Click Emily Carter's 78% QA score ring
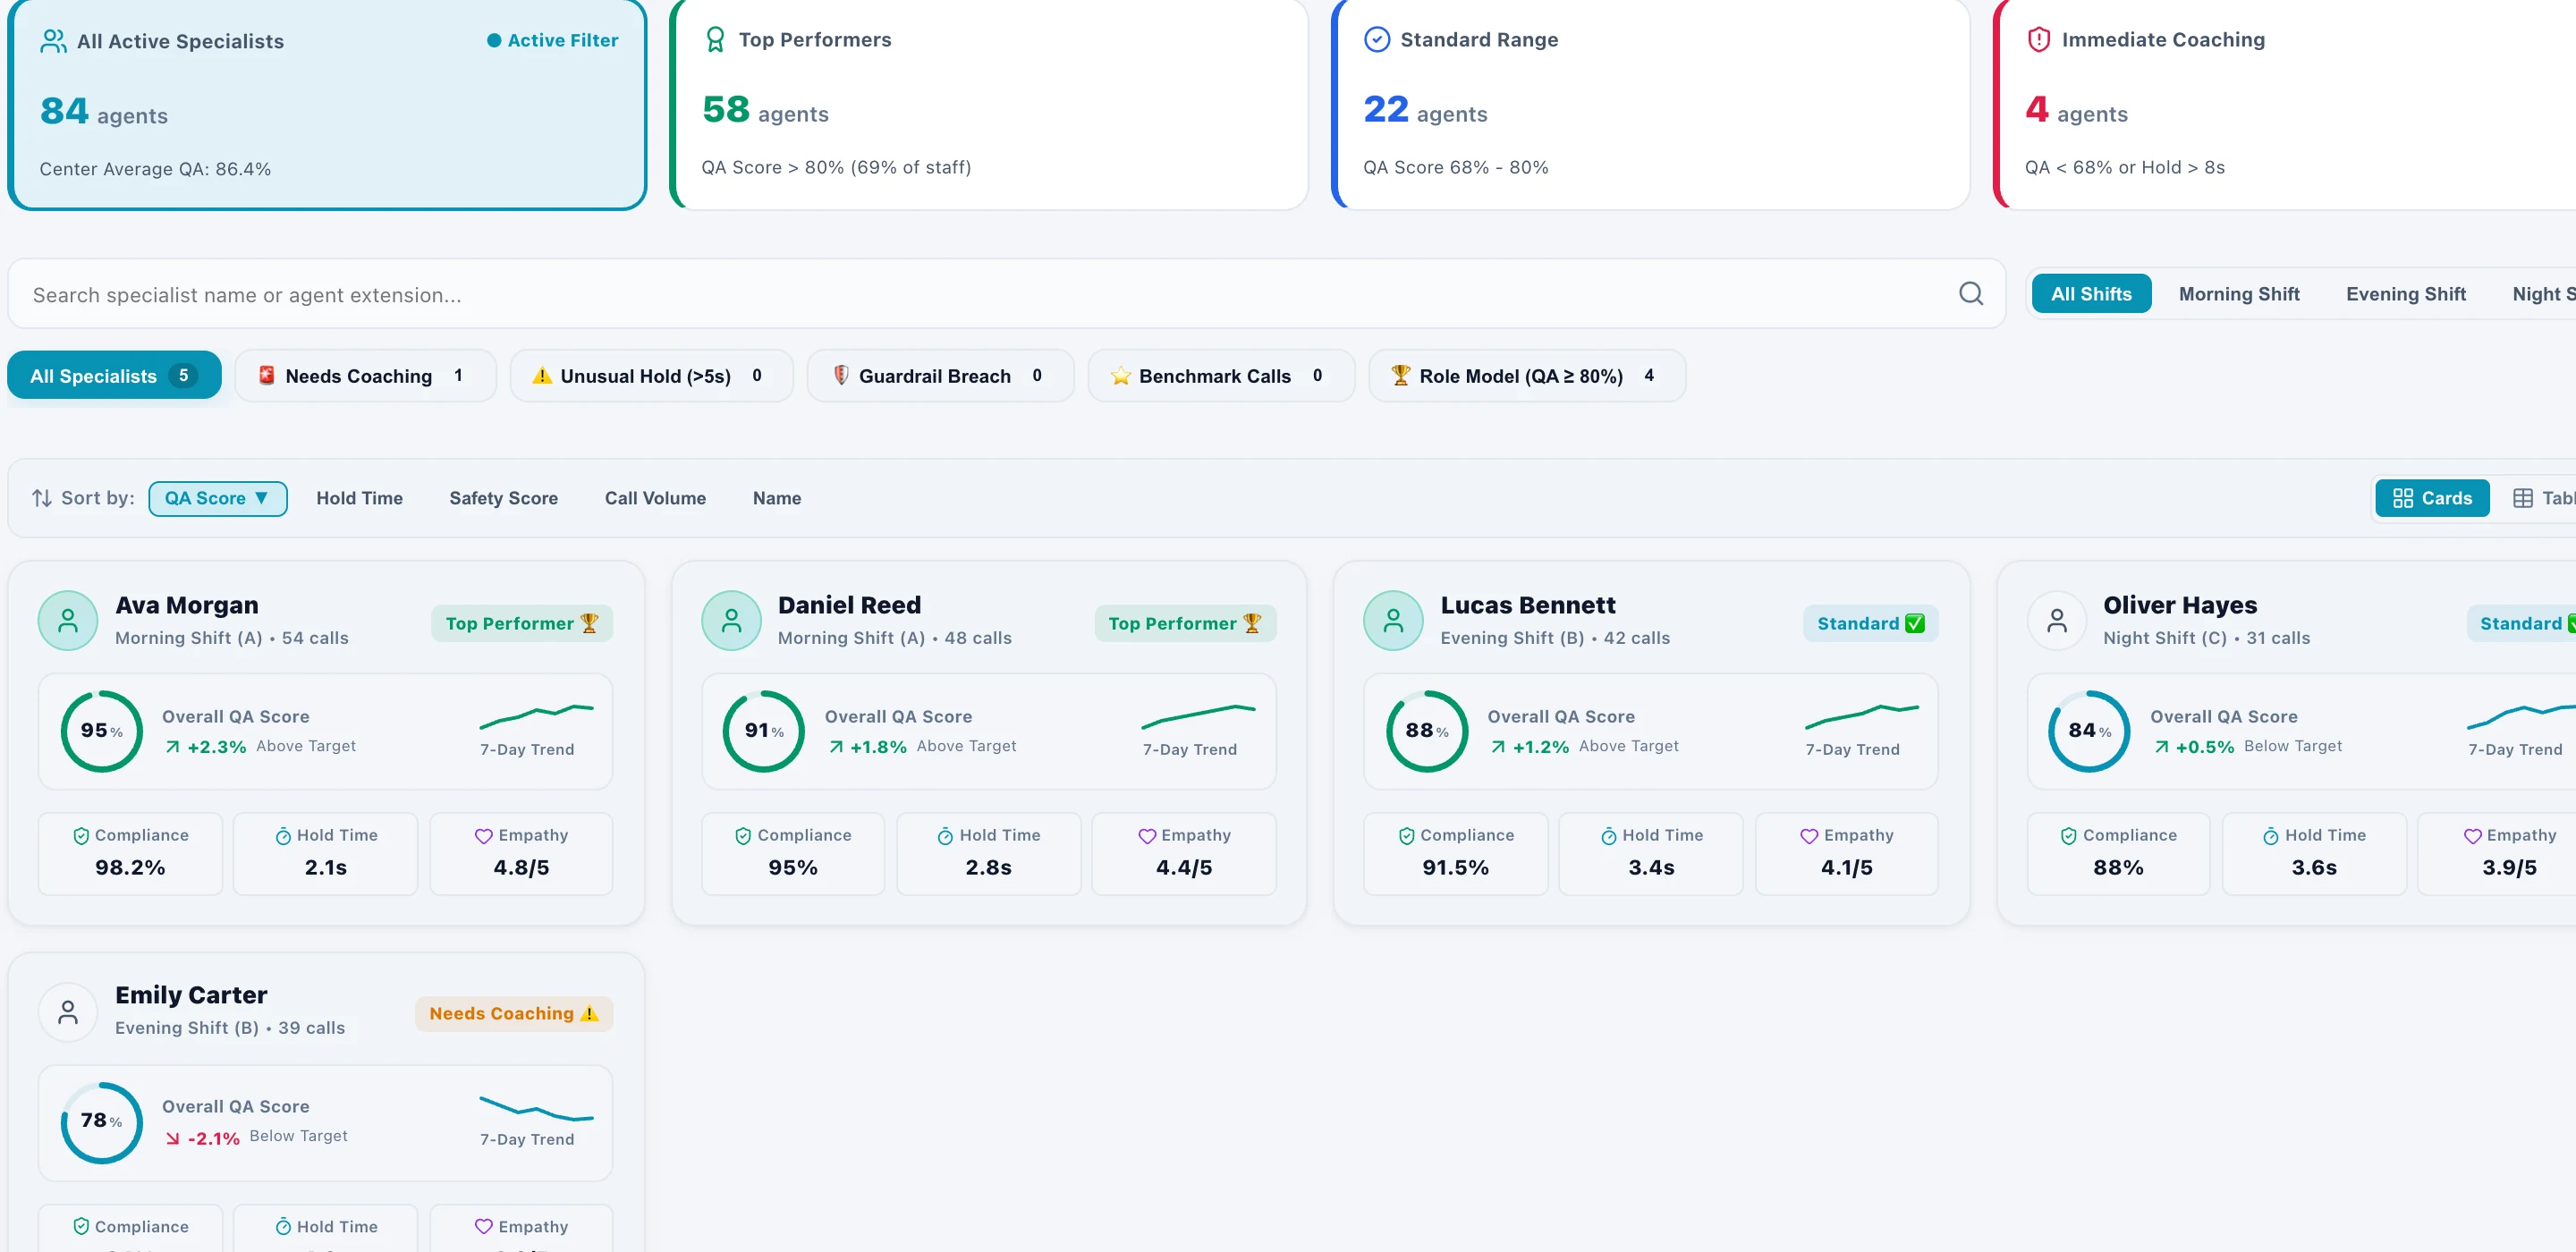Screen dimensions: 2576x1252 pyautogui.click(x=101, y=1122)
